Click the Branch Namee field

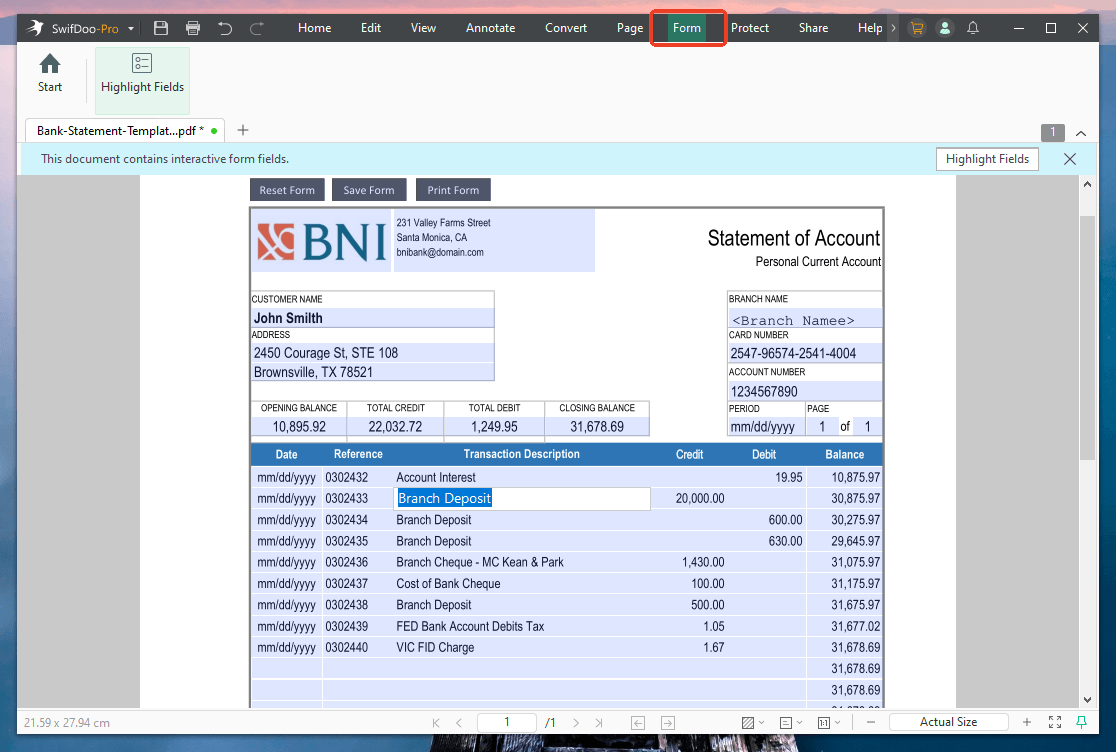[804, 318]
